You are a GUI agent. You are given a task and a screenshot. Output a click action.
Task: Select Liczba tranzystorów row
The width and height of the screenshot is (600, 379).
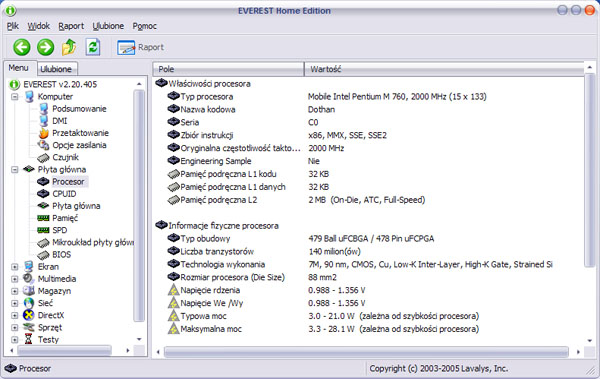(264, 252)
